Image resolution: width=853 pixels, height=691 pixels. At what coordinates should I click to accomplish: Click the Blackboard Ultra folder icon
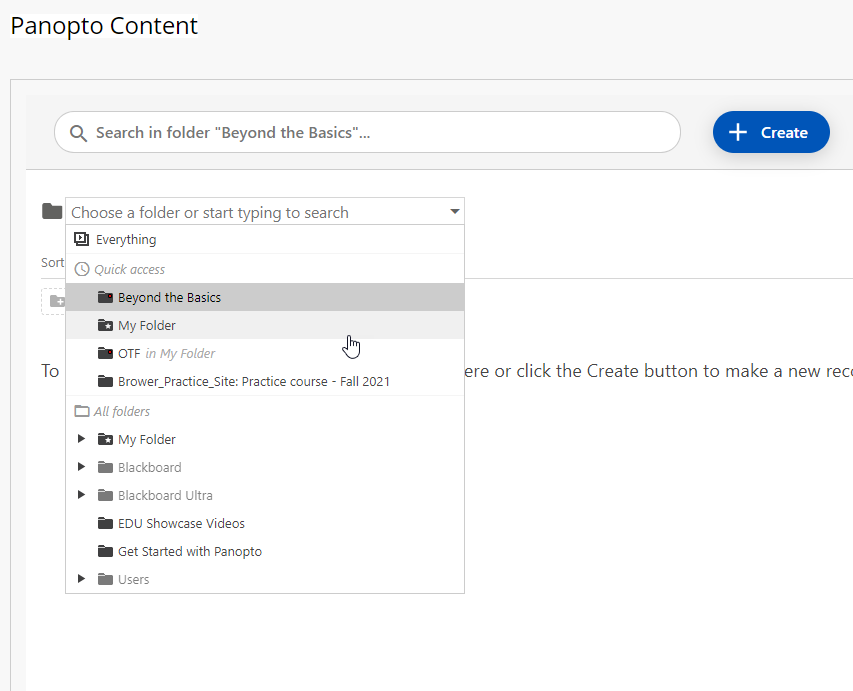[x=105, y=495]
